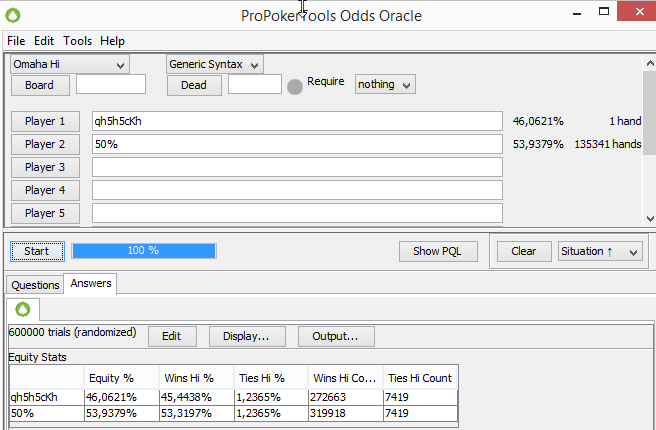Image resolution: width=656 pixels, height=430 pixels.
Task: Click the players panel vertical scrollbar thumb
Action: pyautogui.click(x=650, y=113)
